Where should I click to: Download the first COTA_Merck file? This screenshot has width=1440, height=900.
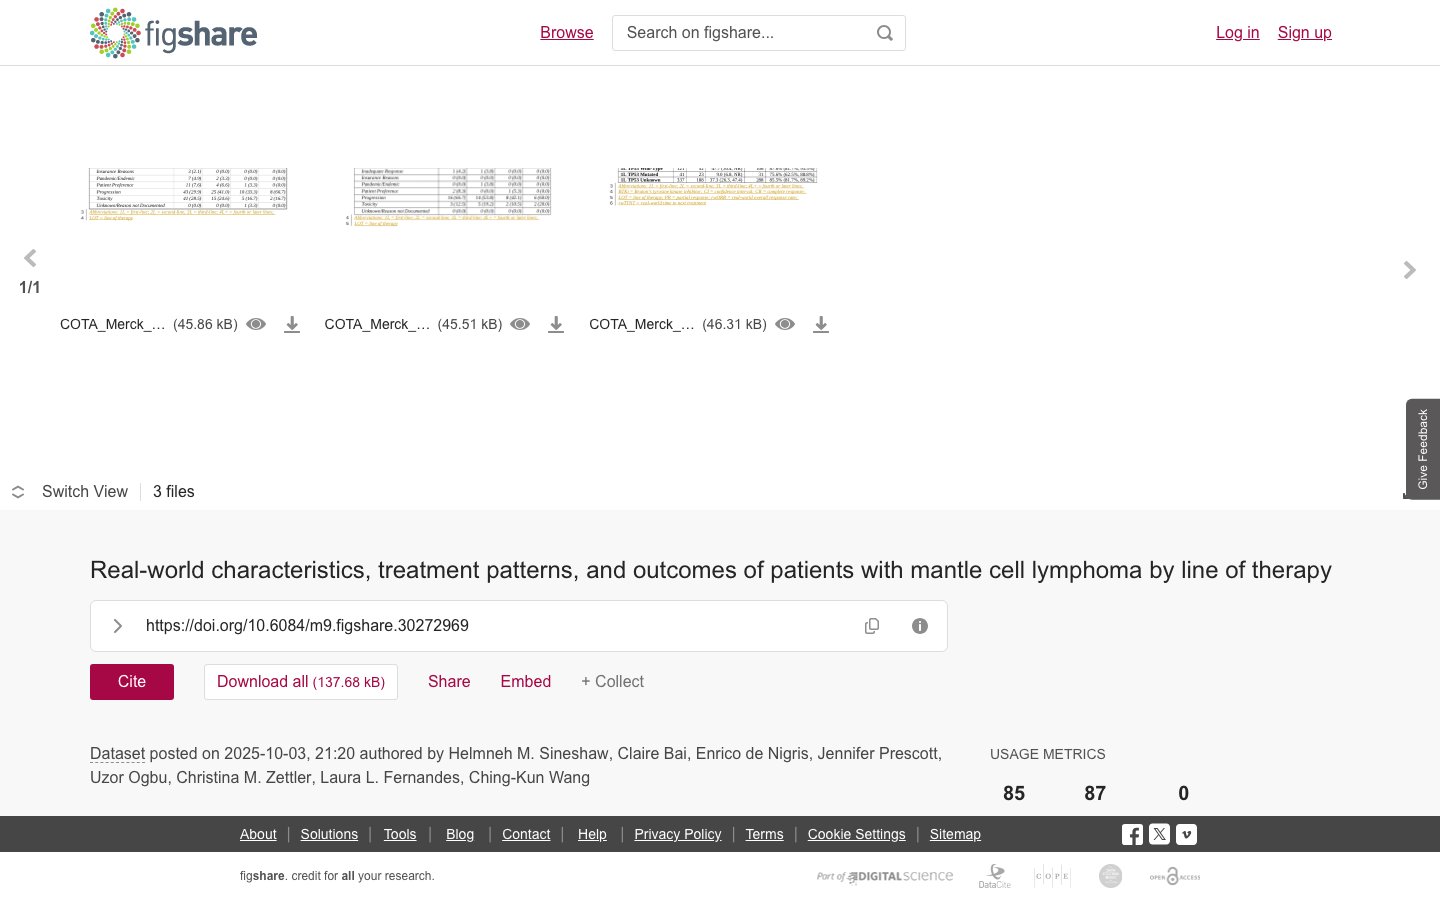click(x=292, y=325)
